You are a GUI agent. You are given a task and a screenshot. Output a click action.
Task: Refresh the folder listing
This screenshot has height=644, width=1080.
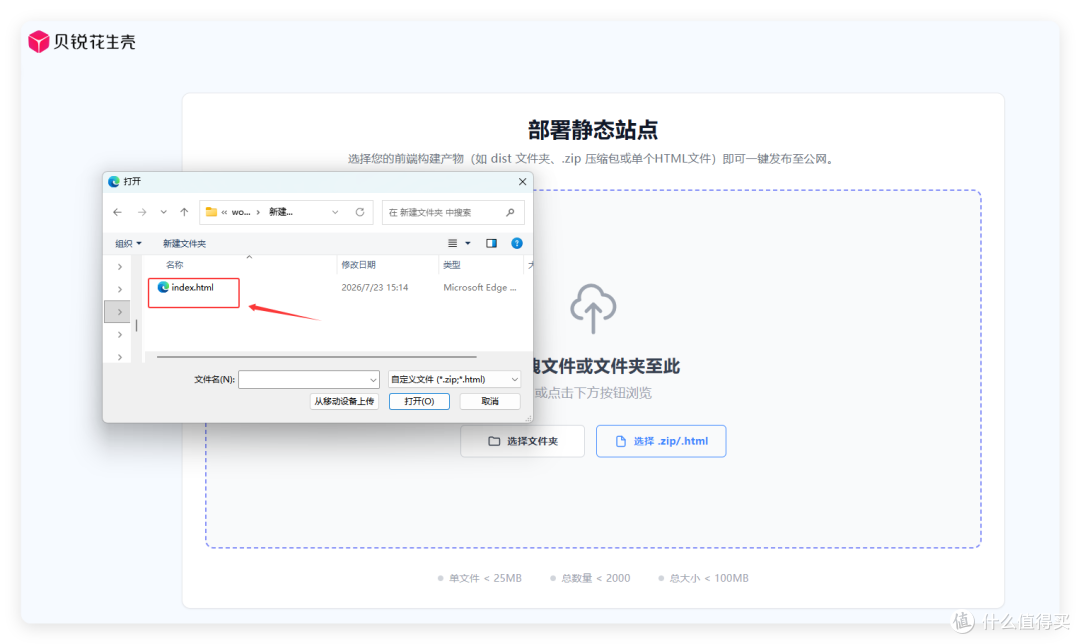pyautogui.click(x=360, y=212)
